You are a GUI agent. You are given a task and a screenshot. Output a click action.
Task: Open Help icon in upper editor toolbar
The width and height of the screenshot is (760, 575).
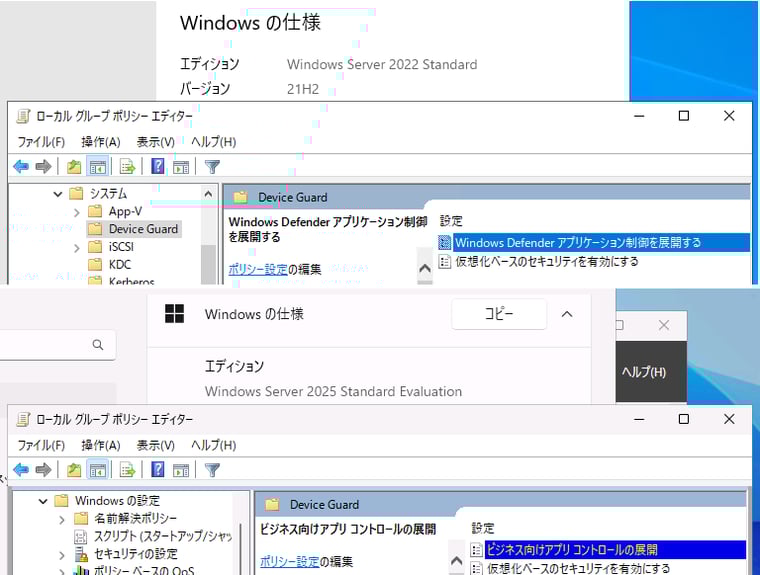(x=158, y=166)
